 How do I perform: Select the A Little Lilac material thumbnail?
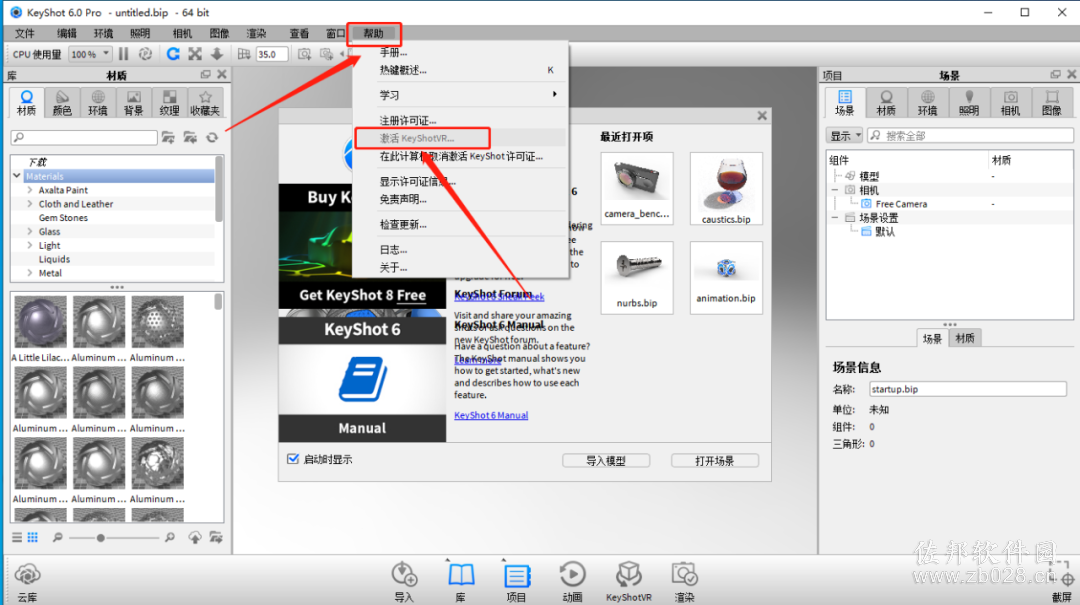pyautogui.click(x=41, y=321)
